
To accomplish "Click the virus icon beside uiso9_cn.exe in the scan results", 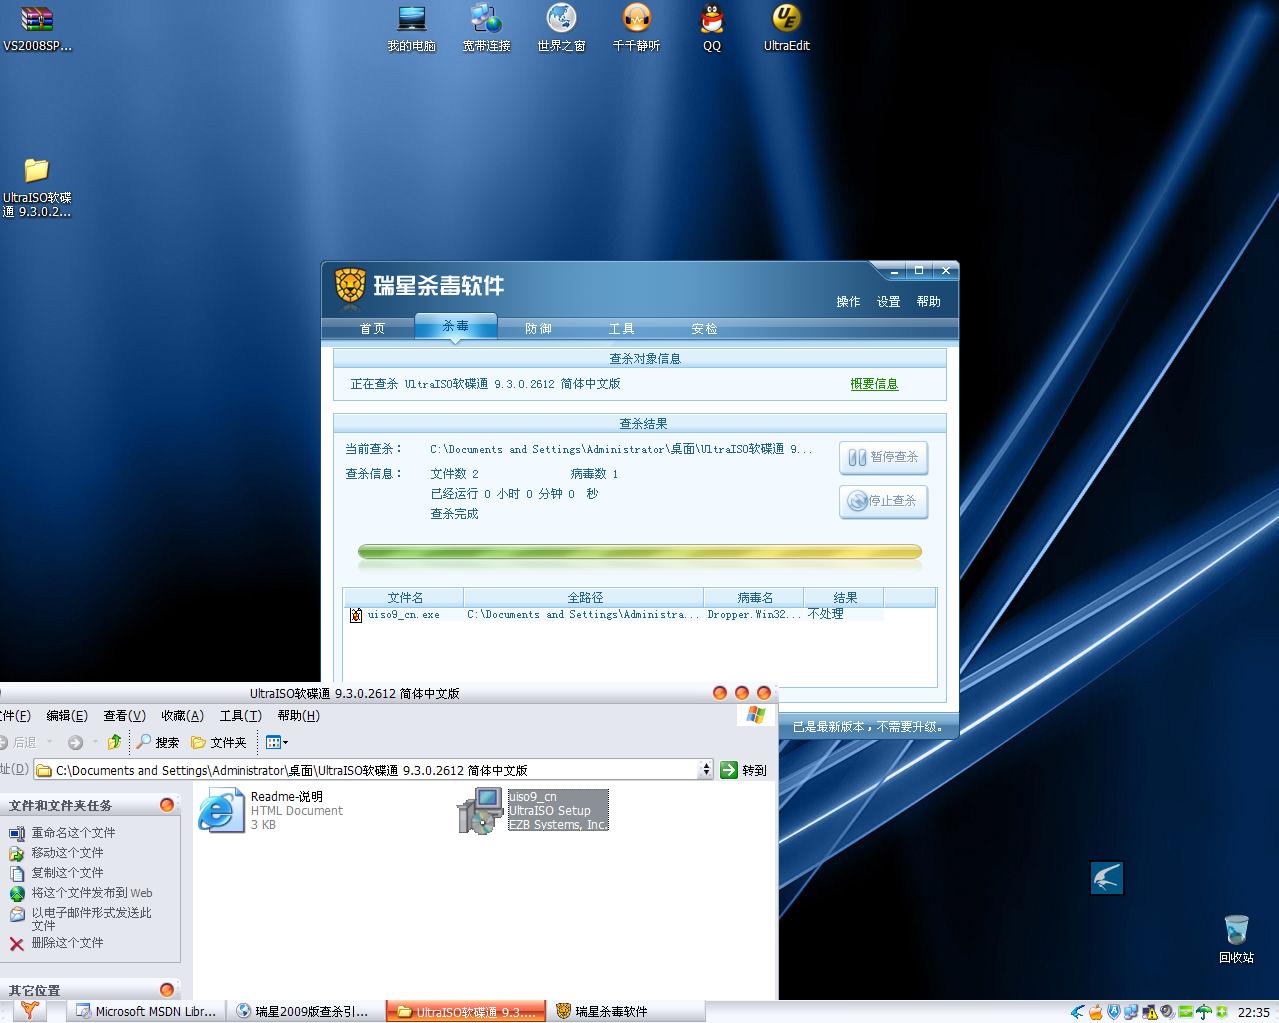I will coord(355,614).
